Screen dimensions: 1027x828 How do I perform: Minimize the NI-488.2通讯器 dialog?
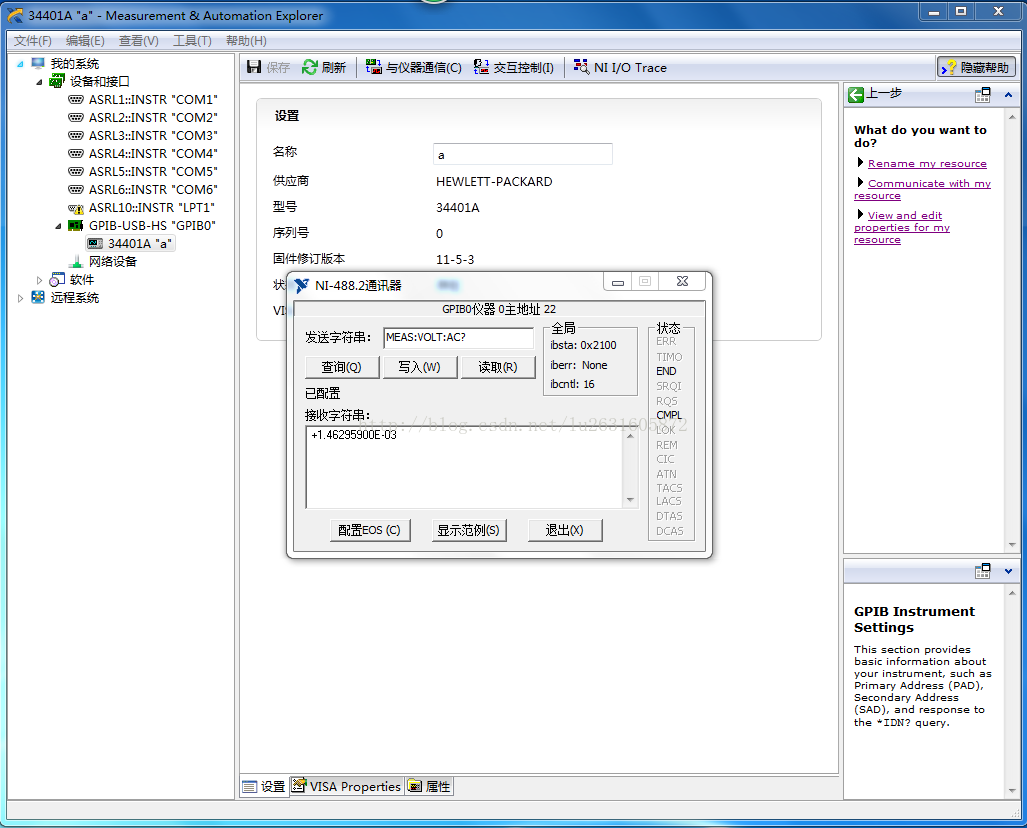pos(618,282)
